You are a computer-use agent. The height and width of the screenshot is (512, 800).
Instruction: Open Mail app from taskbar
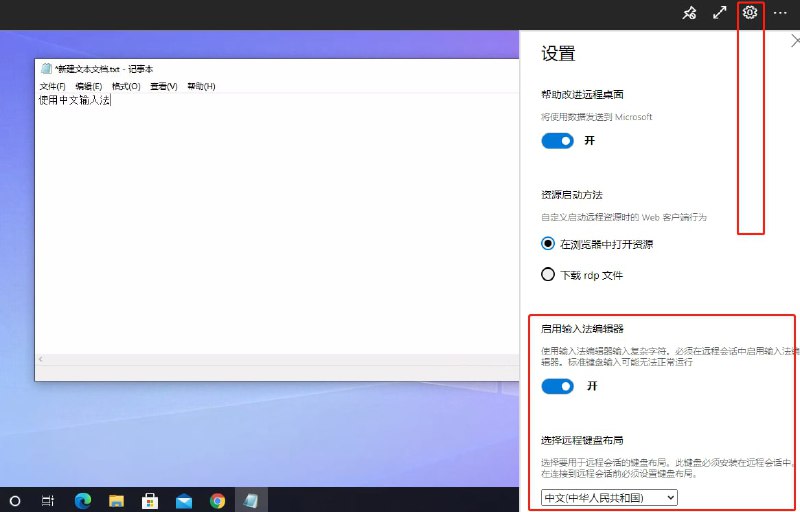point(184,501)
